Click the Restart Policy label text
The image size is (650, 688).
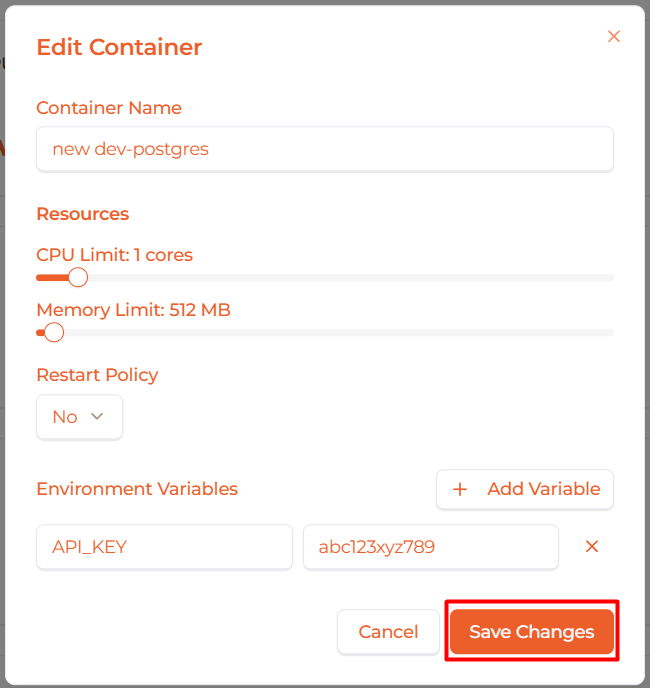click(97, 375)
